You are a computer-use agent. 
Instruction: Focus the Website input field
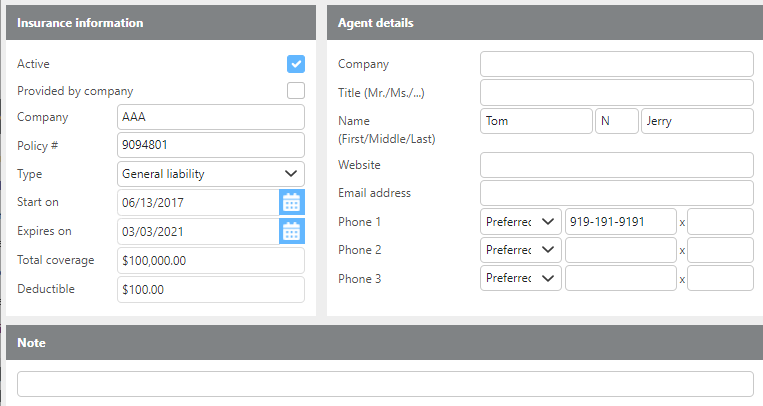(x=616, y=165)
